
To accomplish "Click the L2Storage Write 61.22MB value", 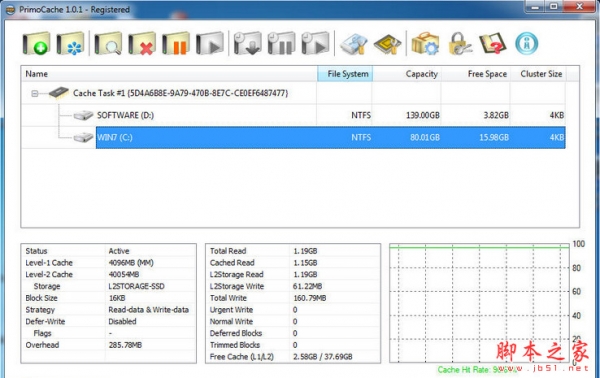I will (308, 286).
